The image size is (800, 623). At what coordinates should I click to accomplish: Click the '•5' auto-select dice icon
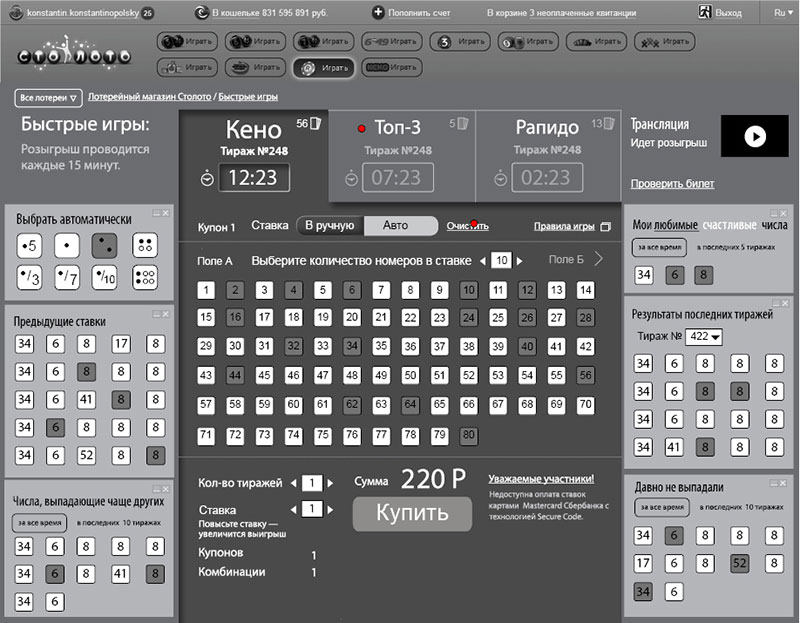(30, 245)
